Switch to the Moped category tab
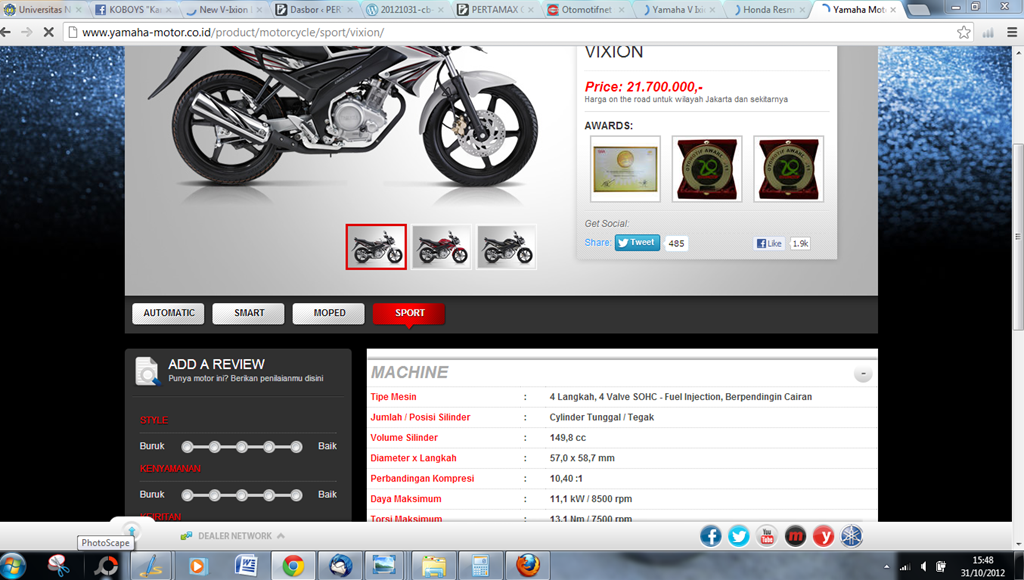This screenshot has height=580, width=1024. [329, 313]
